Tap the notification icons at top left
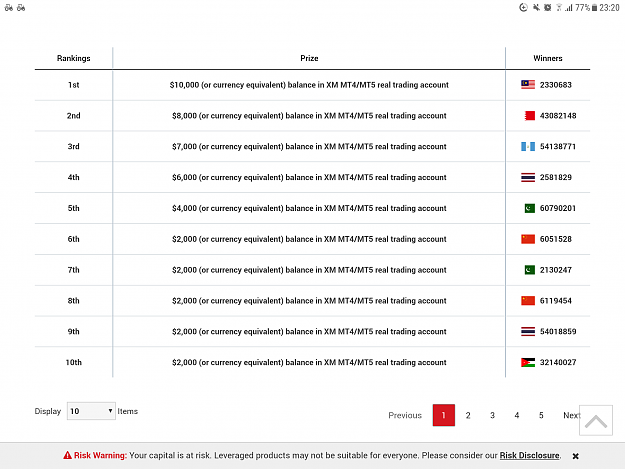625x469 pixels. 15,8
